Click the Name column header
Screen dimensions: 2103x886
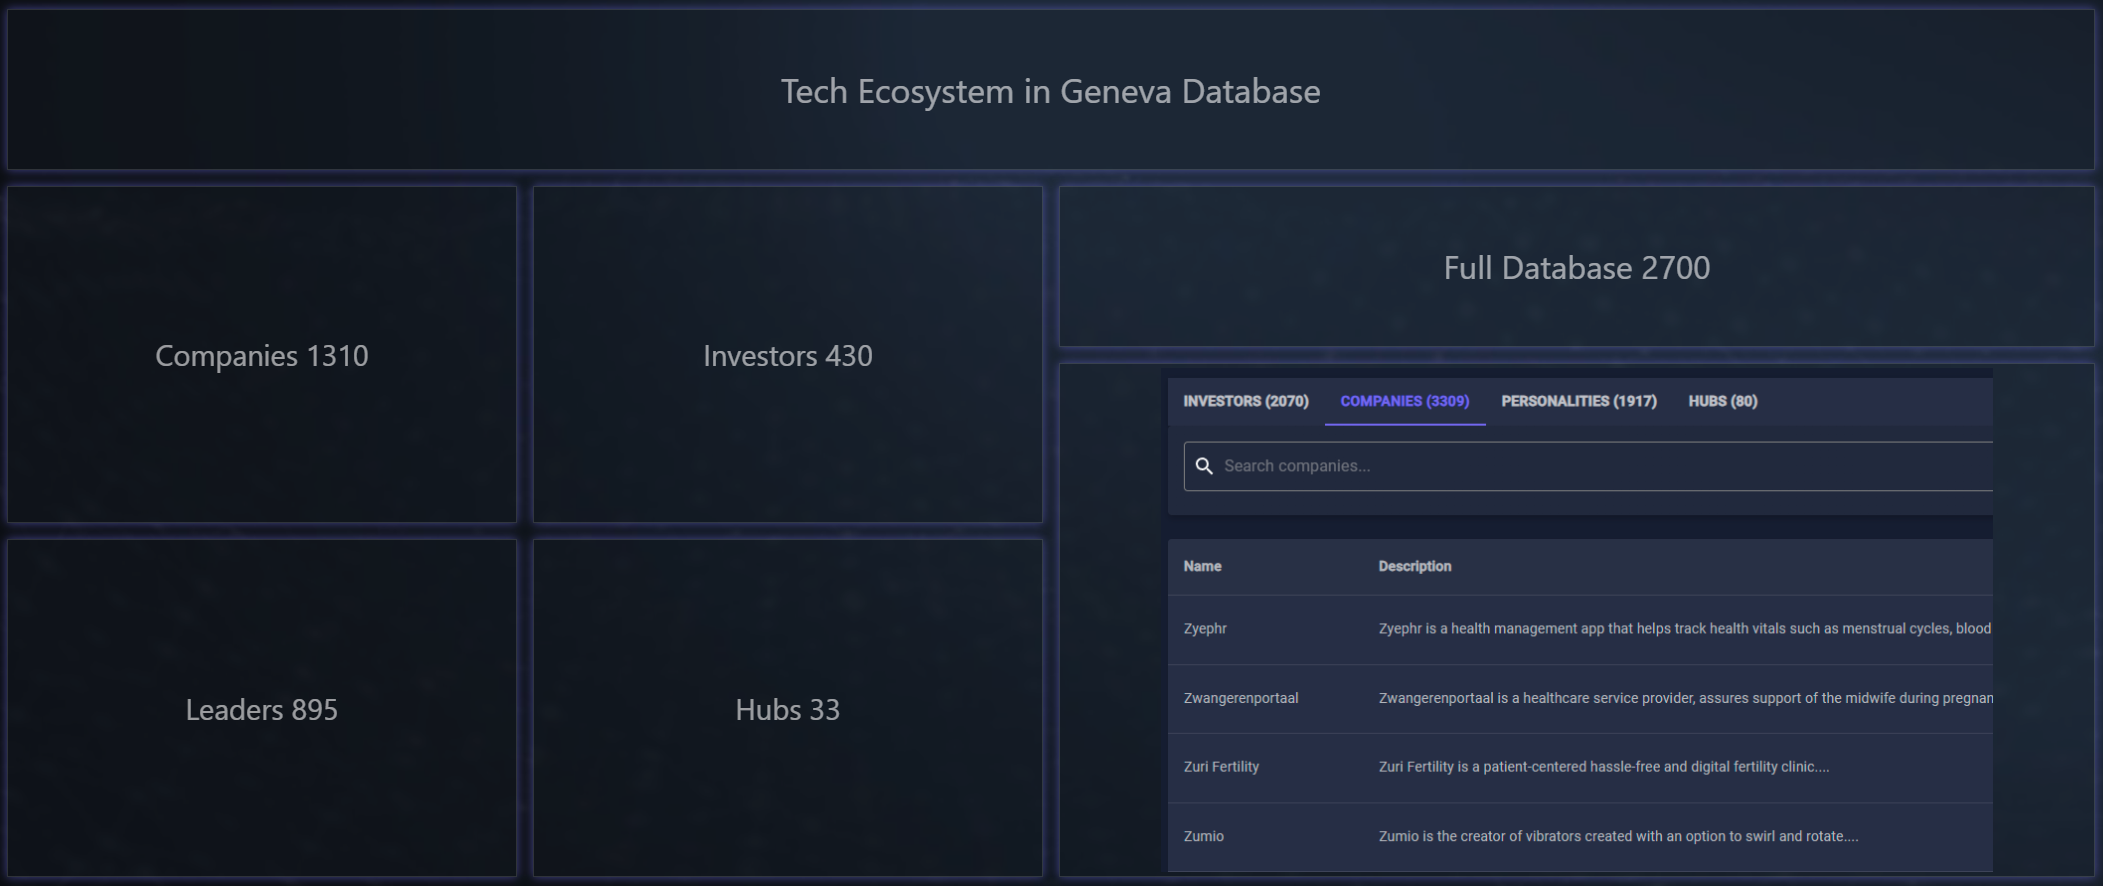pos(1202,566)
